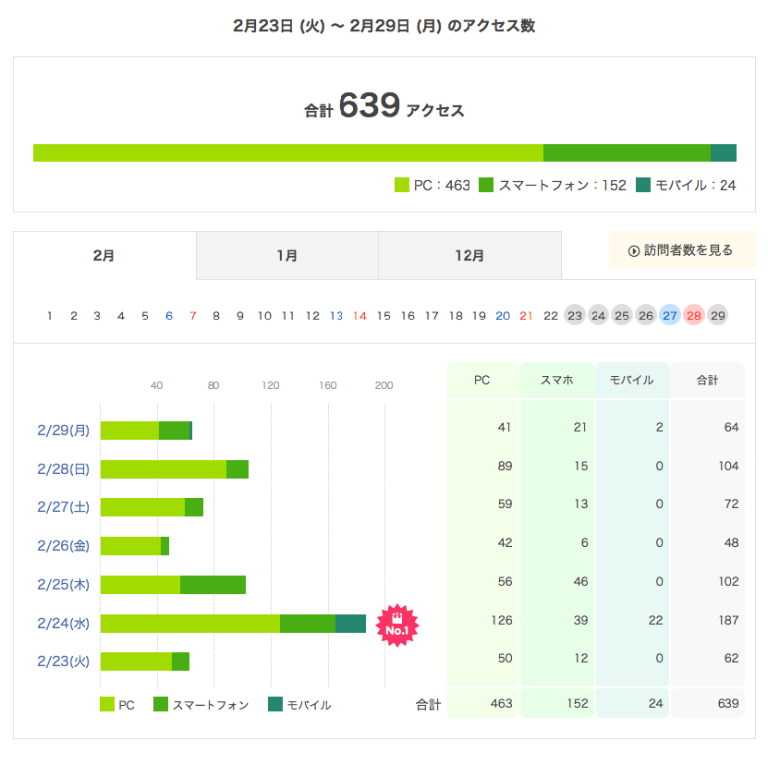Open the 2/27(土) date link
The width and height of the screenshot is (768, 765).
click(x=64, y=507)
